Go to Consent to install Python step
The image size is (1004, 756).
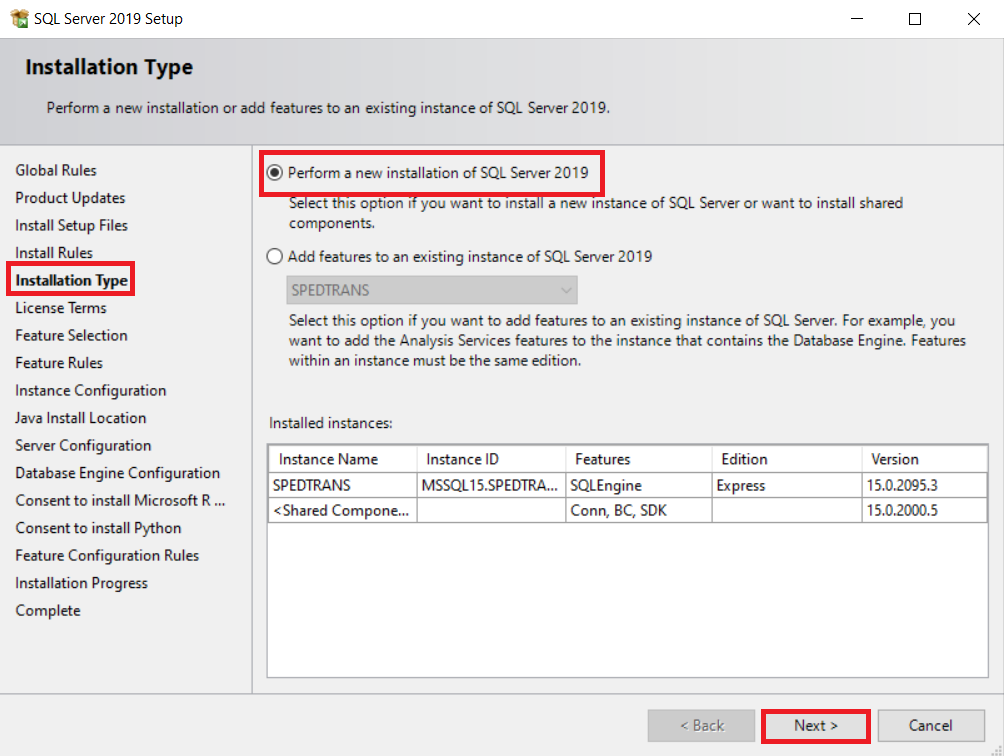pos(99,528)
